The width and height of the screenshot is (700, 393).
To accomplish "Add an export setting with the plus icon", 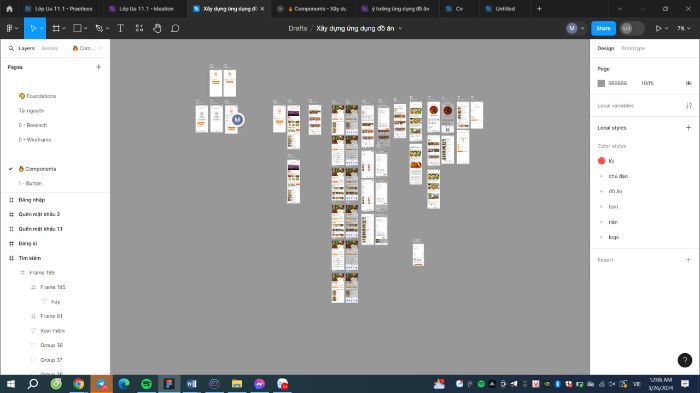I will pyautogui.click(x=688, y=259).
